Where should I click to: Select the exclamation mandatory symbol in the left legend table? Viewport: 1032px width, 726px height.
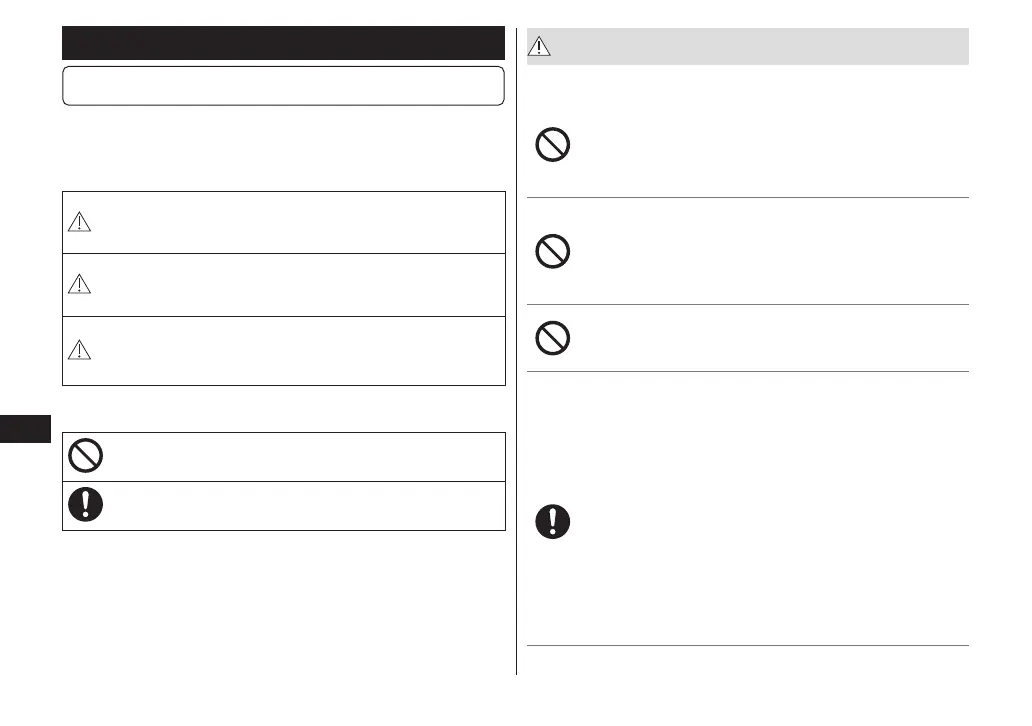85,505
